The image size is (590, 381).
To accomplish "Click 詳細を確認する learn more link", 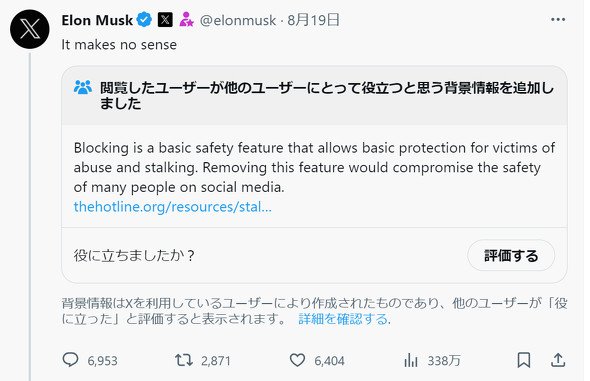I will [344, 319].
